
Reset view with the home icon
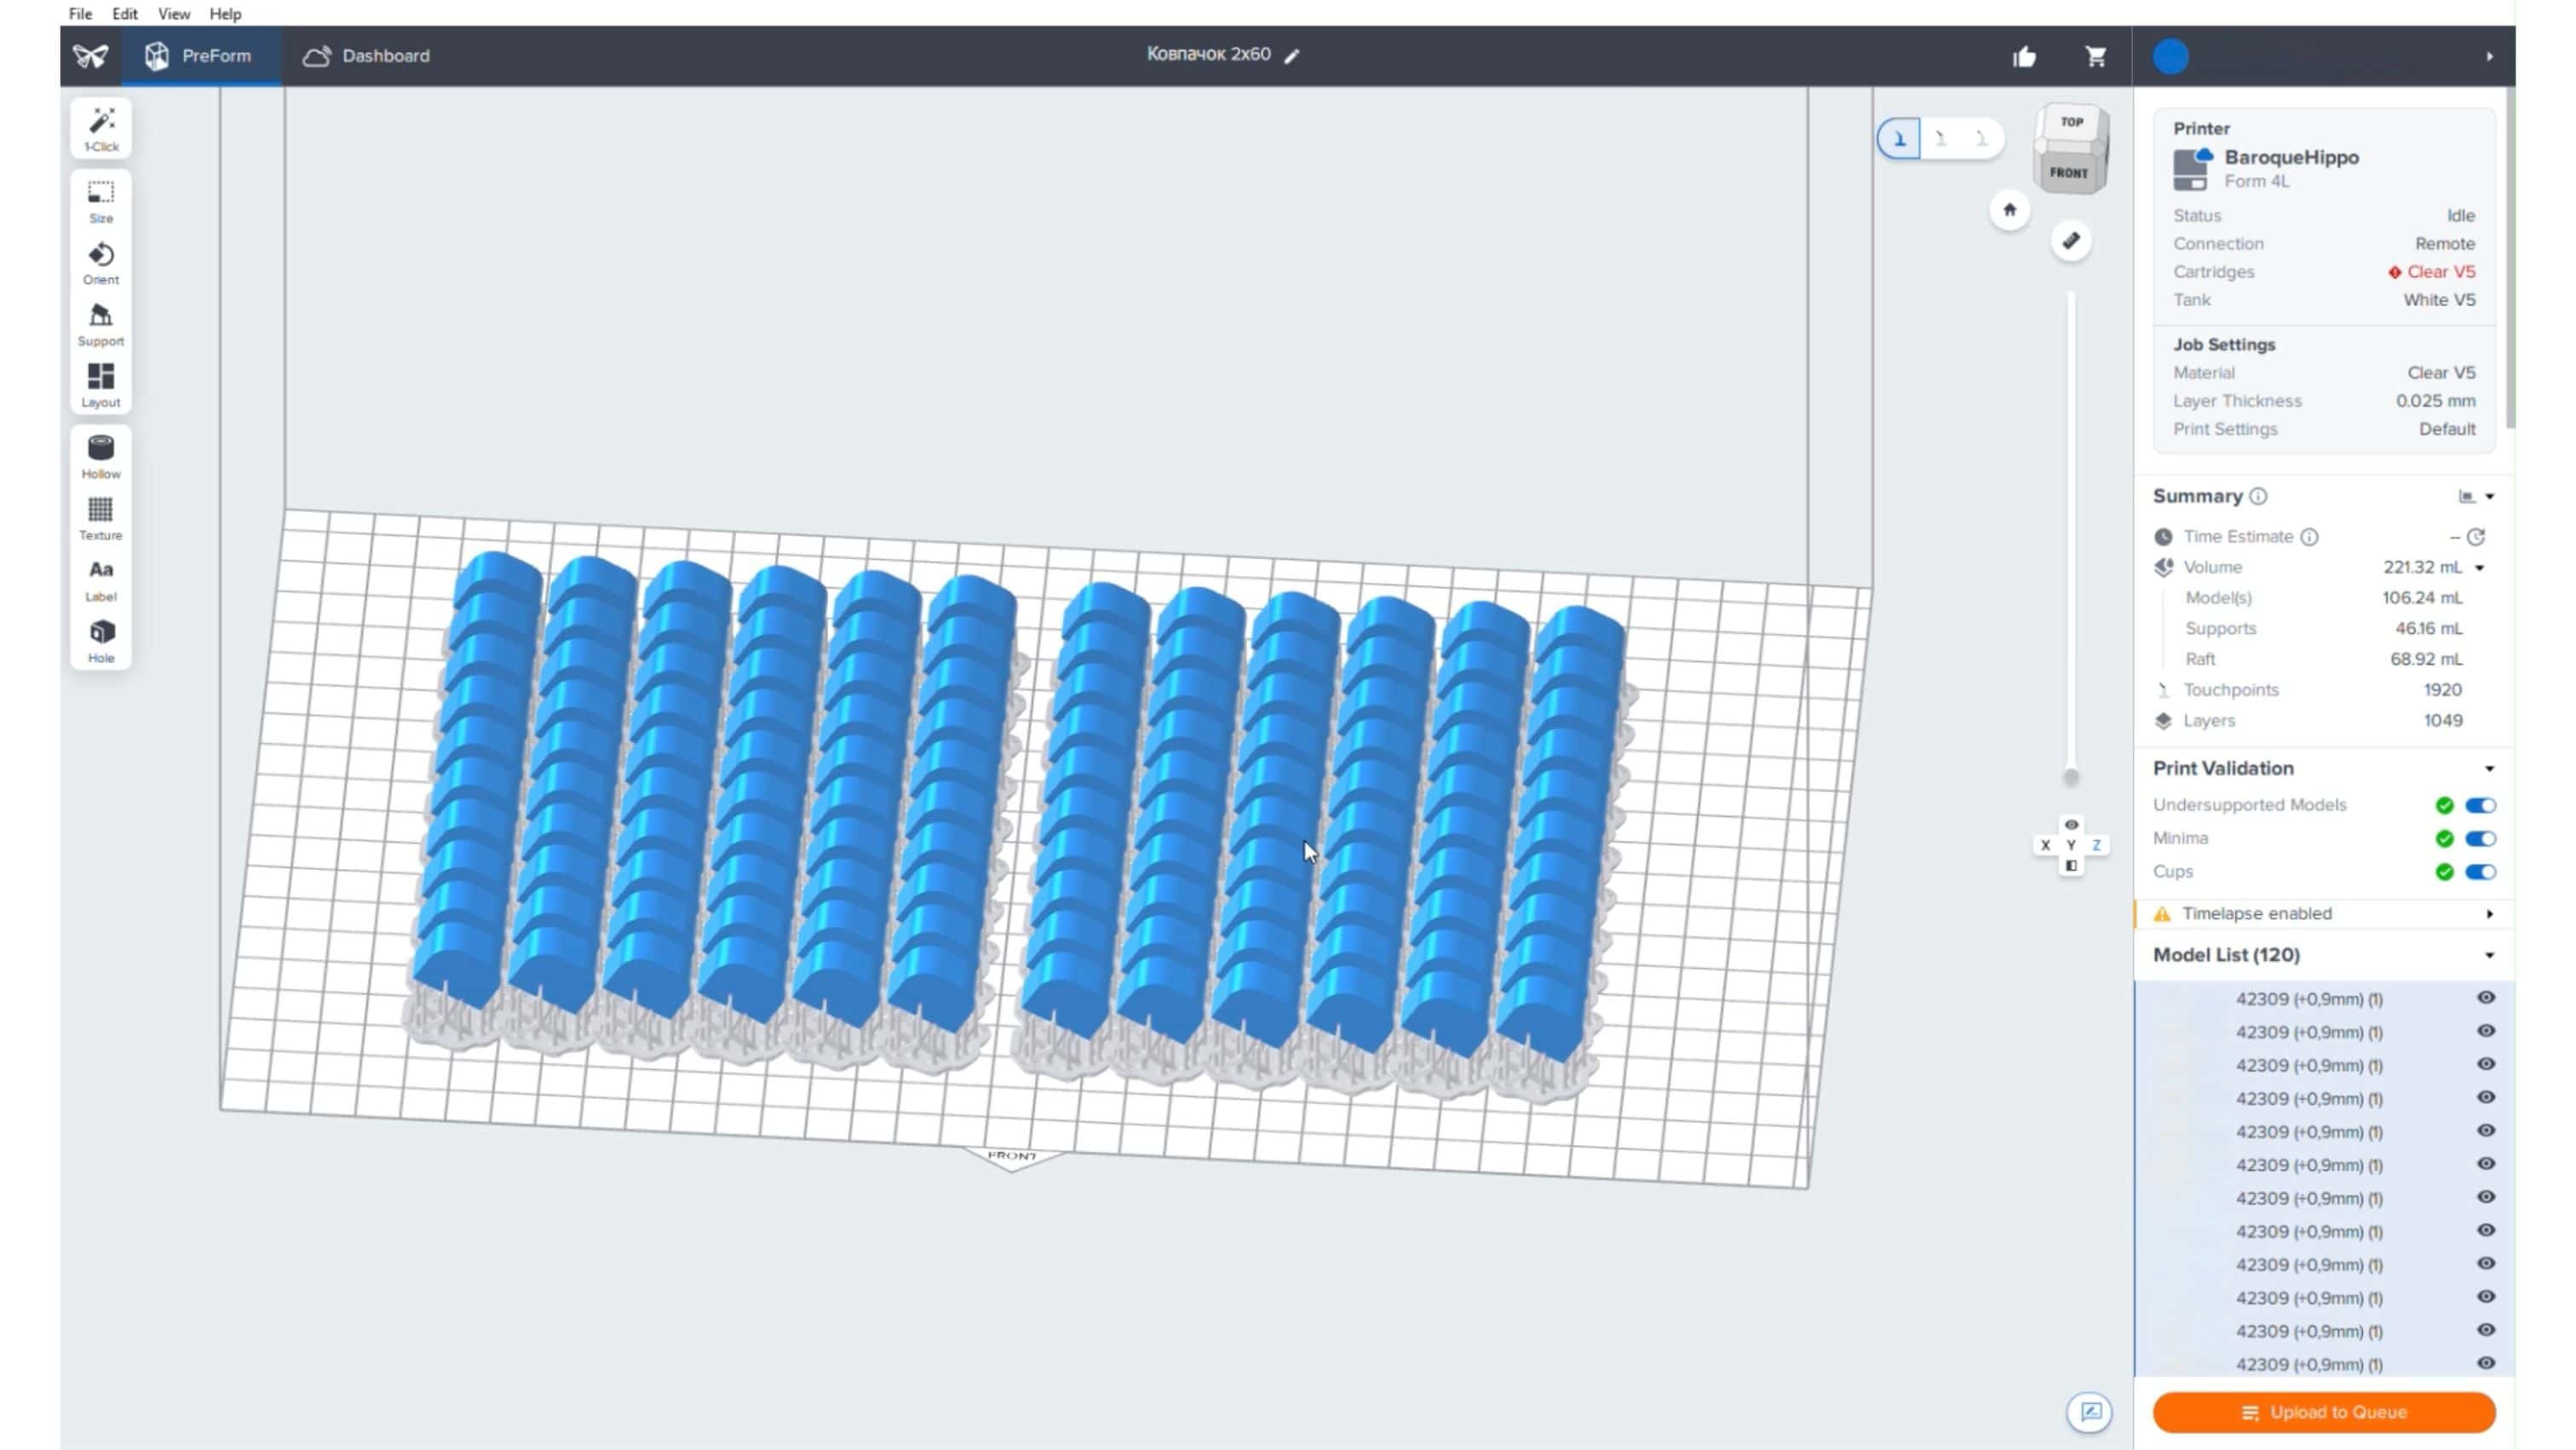click(x=2010, y=210)
